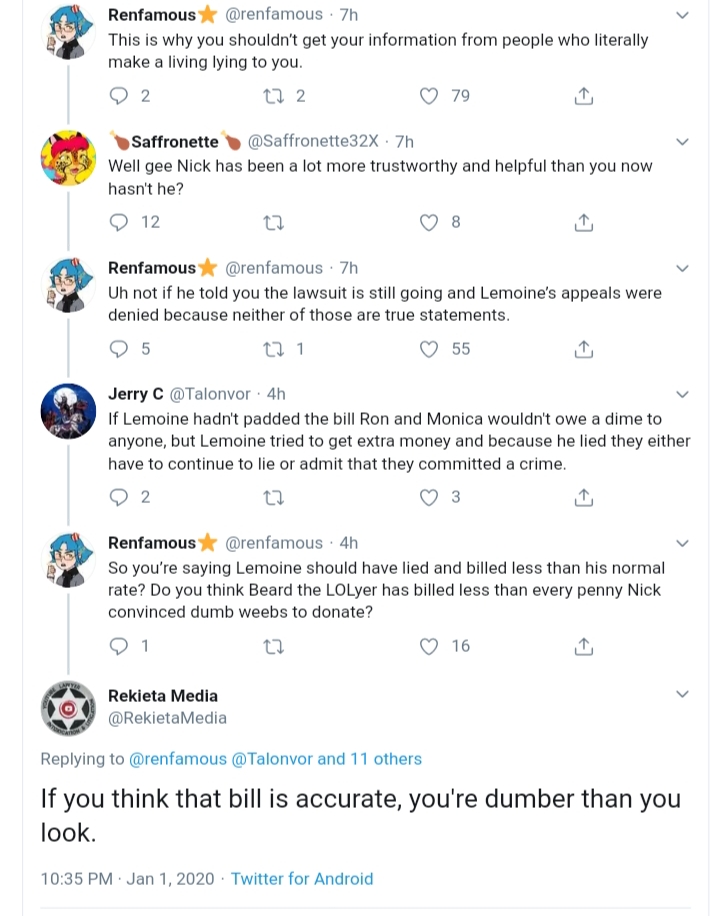This screenshot has height=916, width=720.
Task: Open the @renfamous link in Replying to
Action: tap(177, 759)
